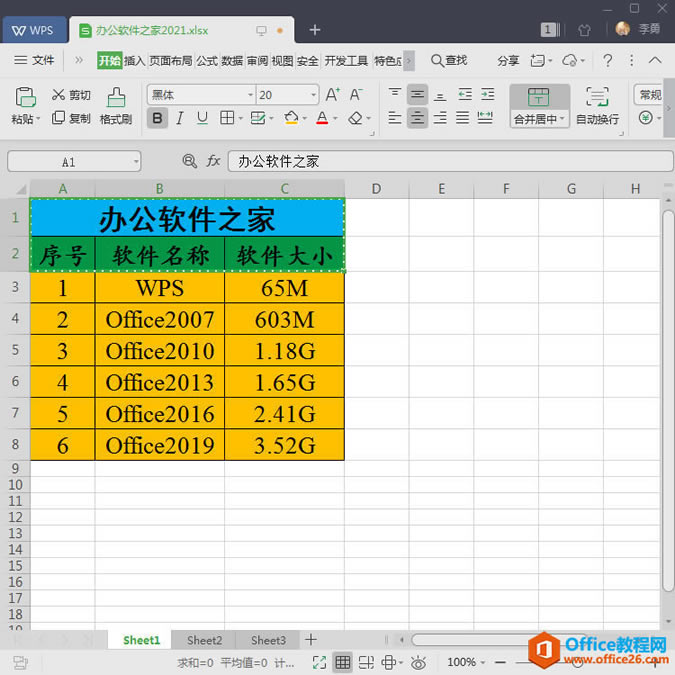Apply underline formatting

click(x=202, y=118)
